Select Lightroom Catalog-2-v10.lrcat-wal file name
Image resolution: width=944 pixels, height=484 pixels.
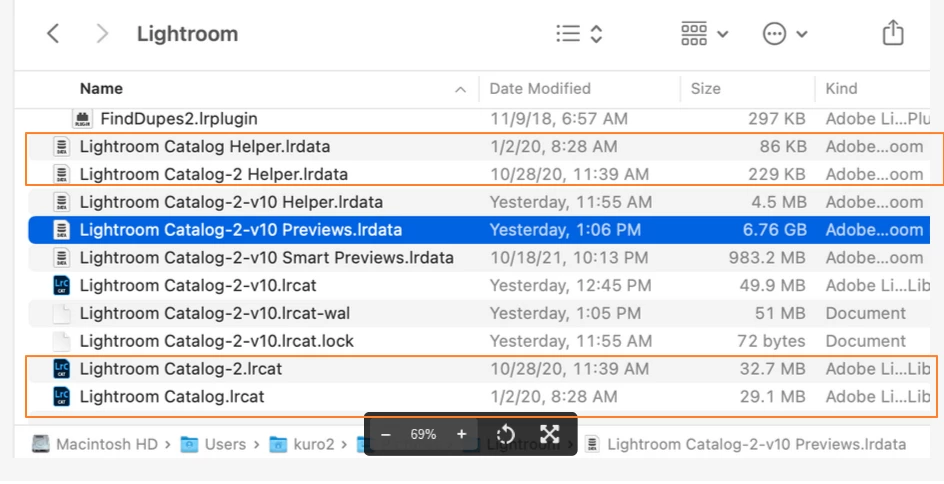pyautogui.click(x=215, y=313)
